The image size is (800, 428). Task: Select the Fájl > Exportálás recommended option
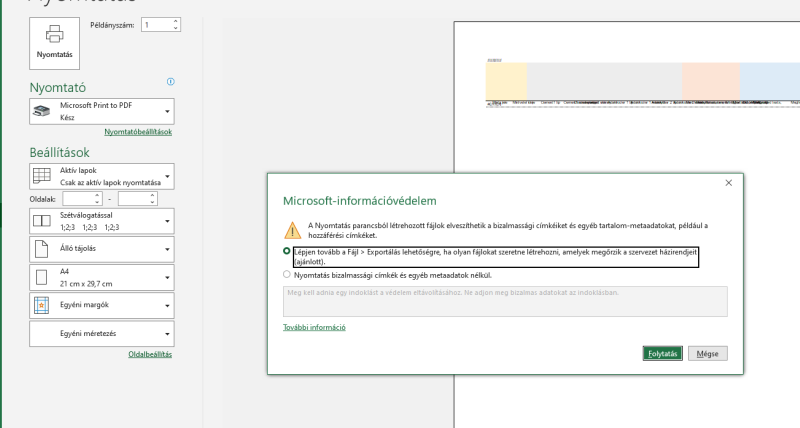[x=287, y=251]
